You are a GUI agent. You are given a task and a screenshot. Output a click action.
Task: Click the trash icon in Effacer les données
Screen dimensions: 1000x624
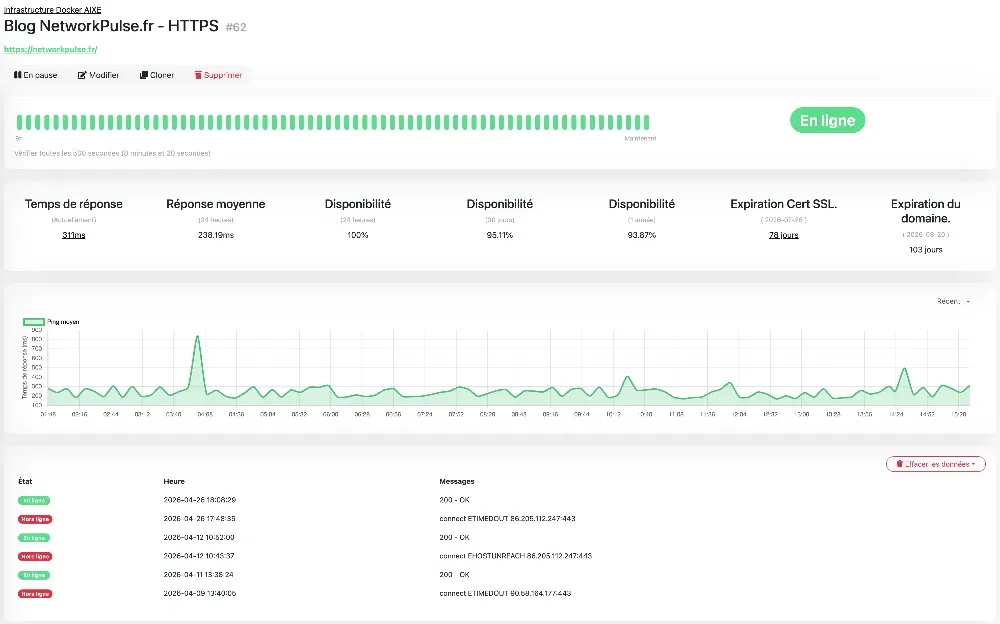pos(899,464)
